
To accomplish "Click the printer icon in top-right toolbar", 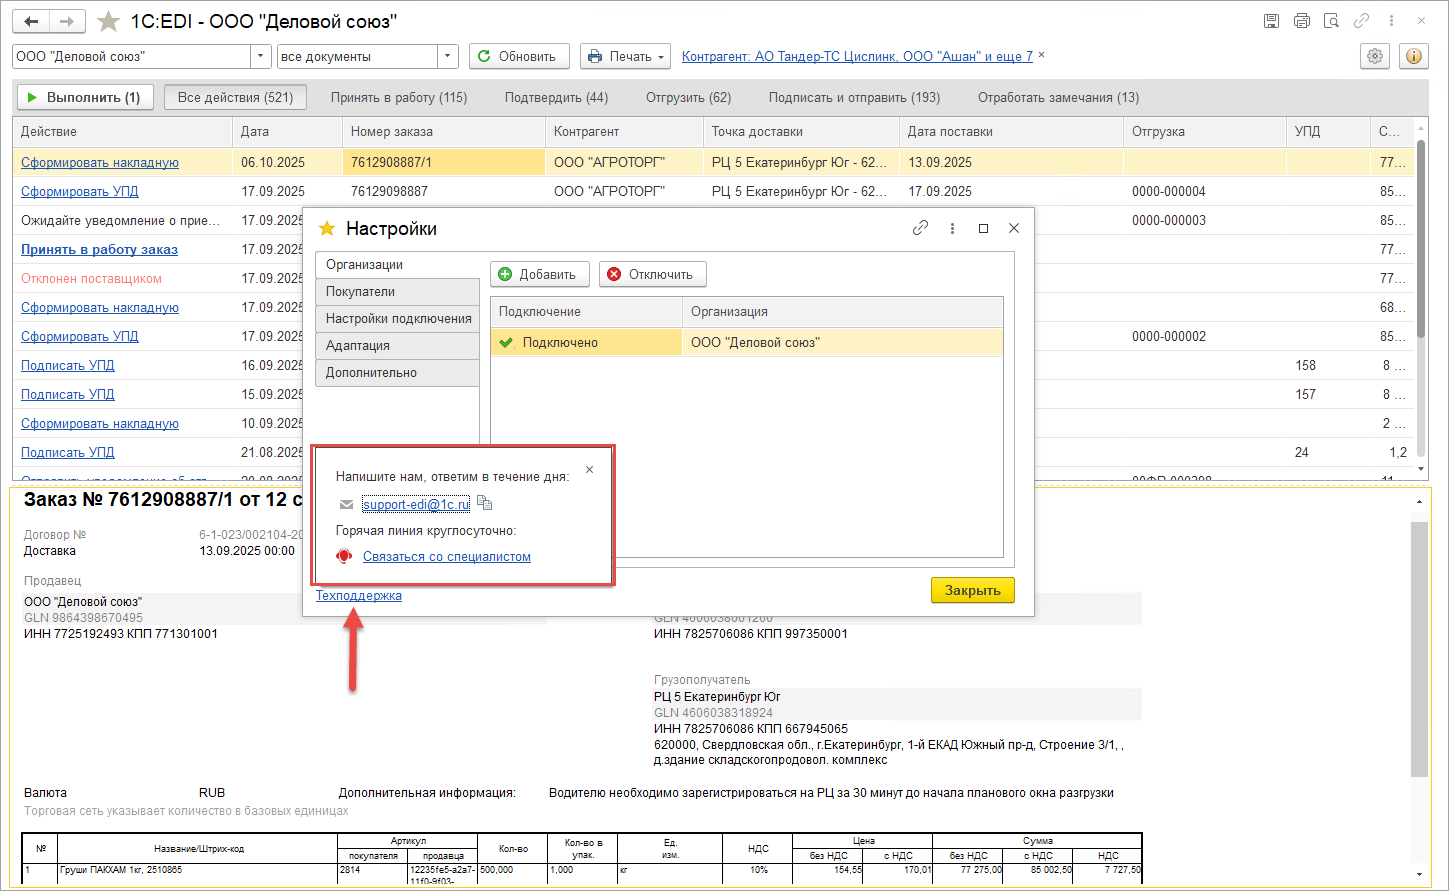I will pos(1301,21).
